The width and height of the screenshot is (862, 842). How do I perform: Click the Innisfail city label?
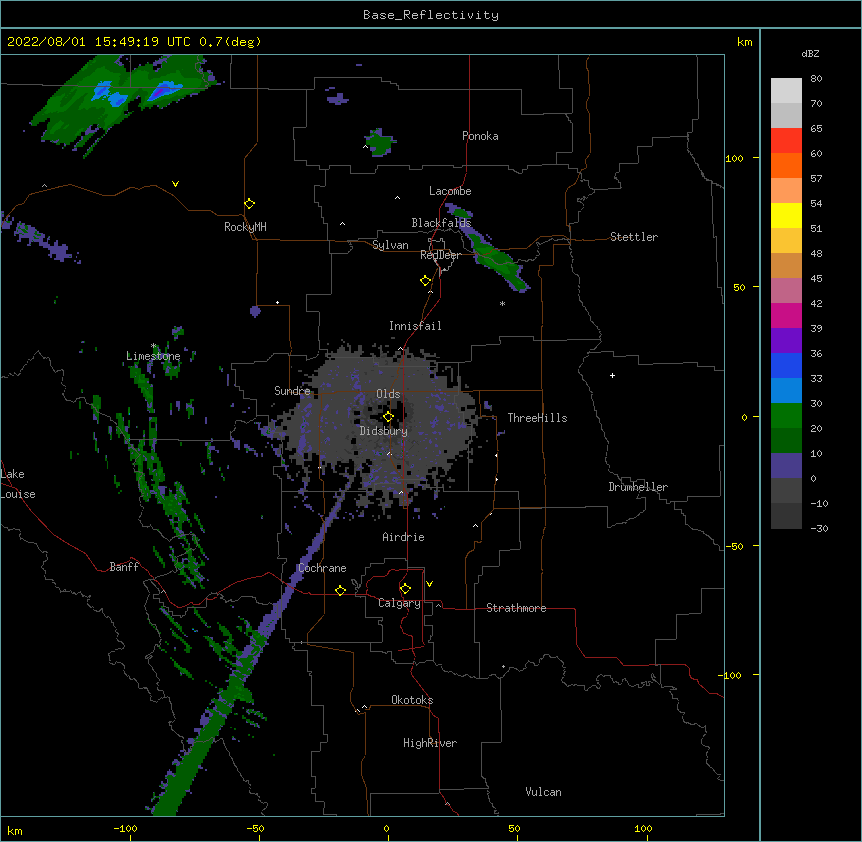(x=415, y=326)
